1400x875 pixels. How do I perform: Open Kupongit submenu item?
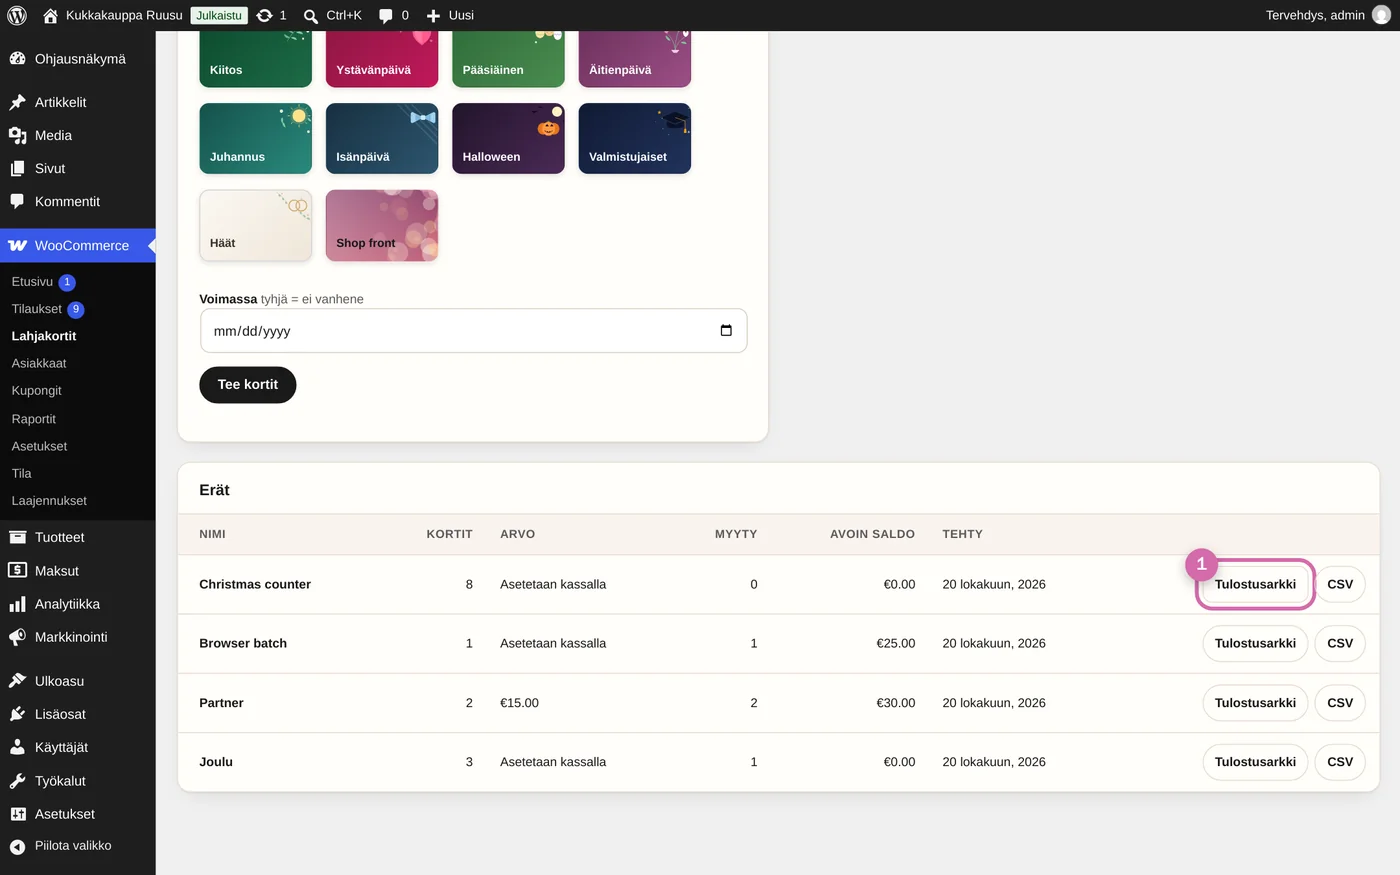coord(37,391)
